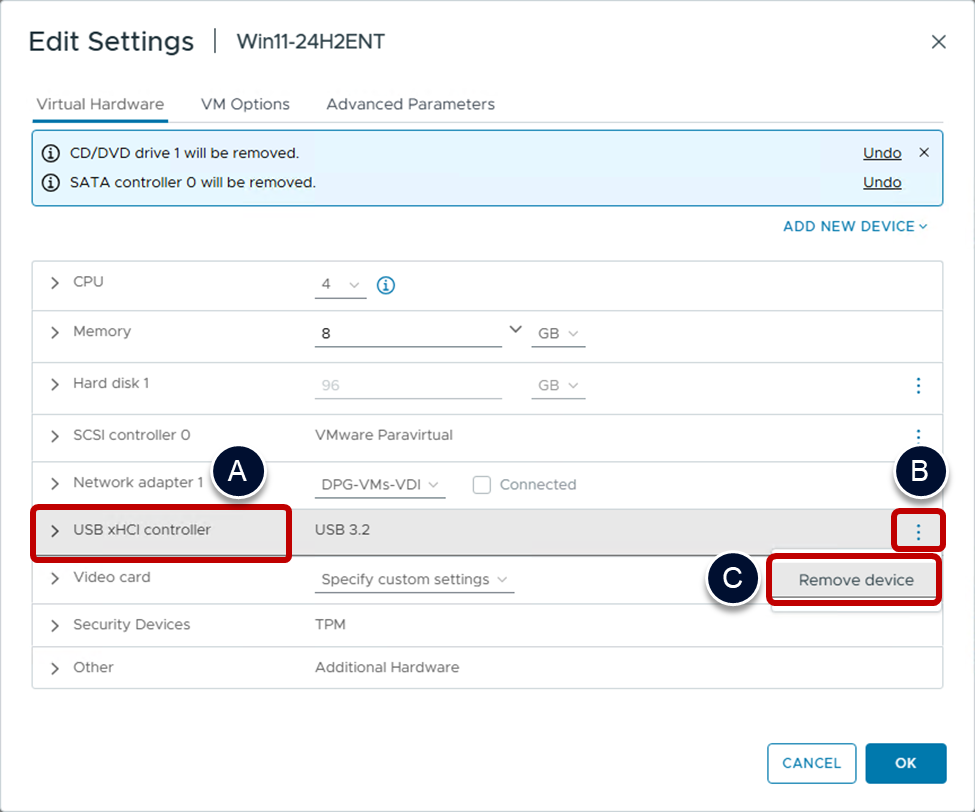
Task: Open Video card custom settings dropdown
Action: 414,580
